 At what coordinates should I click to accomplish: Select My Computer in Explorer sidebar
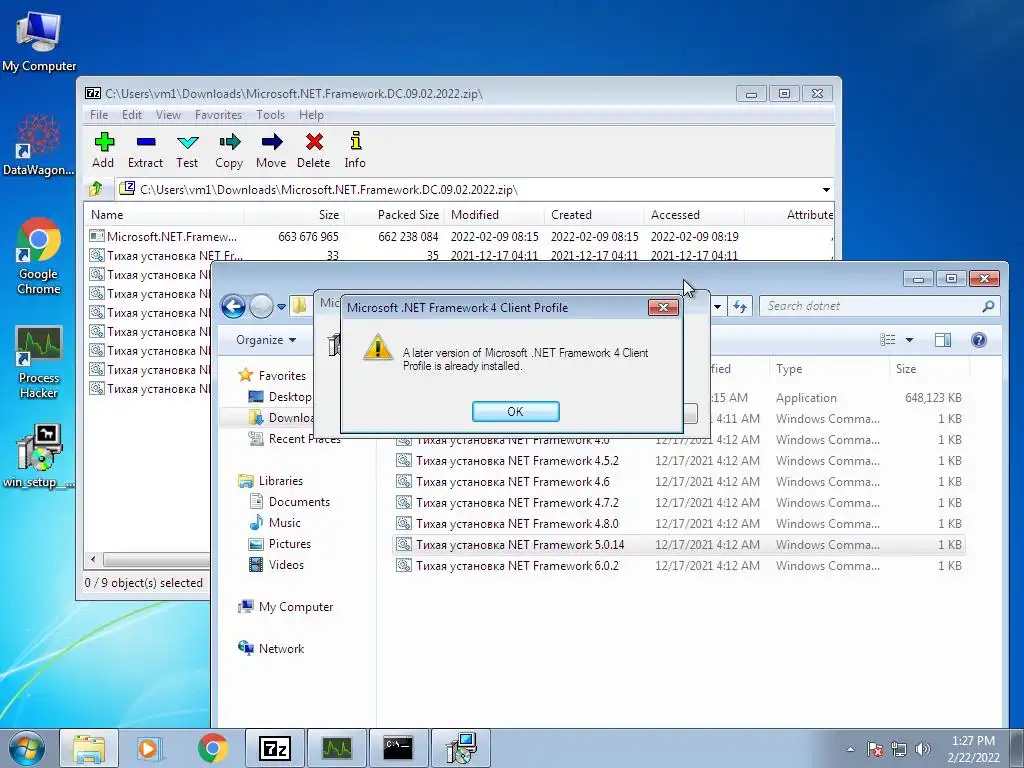(x=286, y=607)
